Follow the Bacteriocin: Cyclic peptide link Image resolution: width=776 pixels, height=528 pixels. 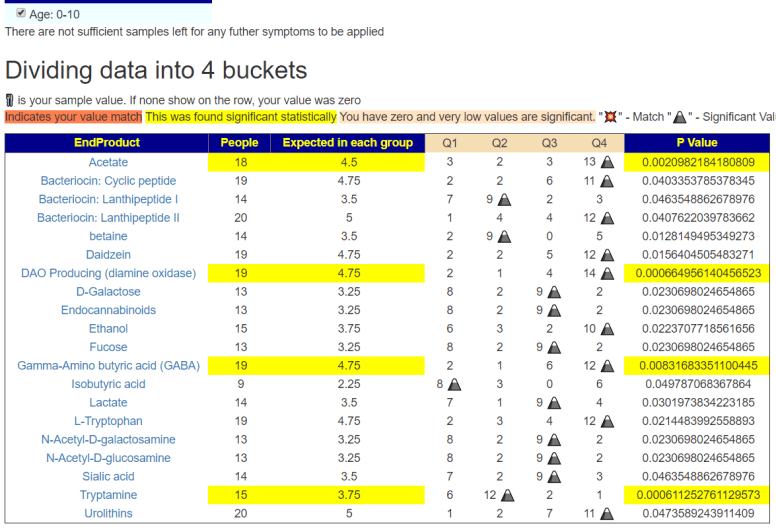click(x=108, y=181)
